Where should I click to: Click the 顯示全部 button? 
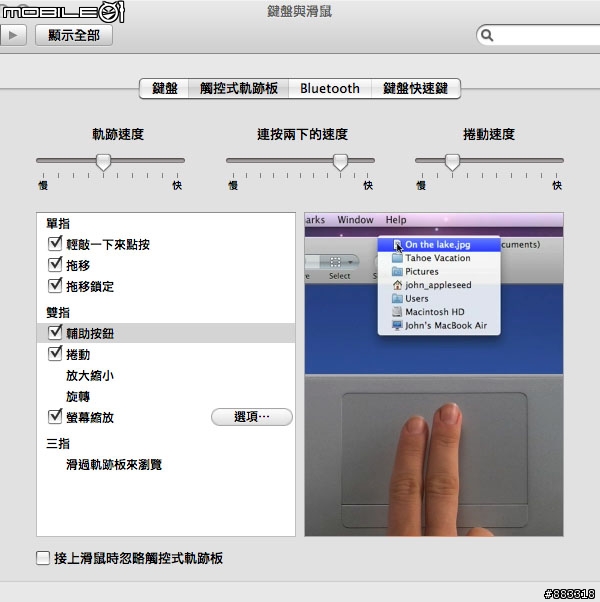[x=74, y=35]
